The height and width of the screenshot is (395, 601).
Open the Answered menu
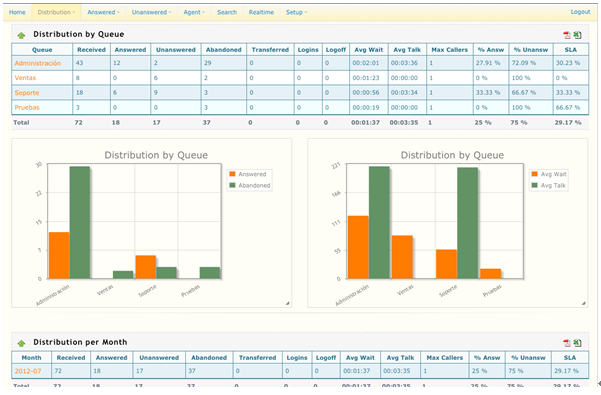tap(103, 12)
